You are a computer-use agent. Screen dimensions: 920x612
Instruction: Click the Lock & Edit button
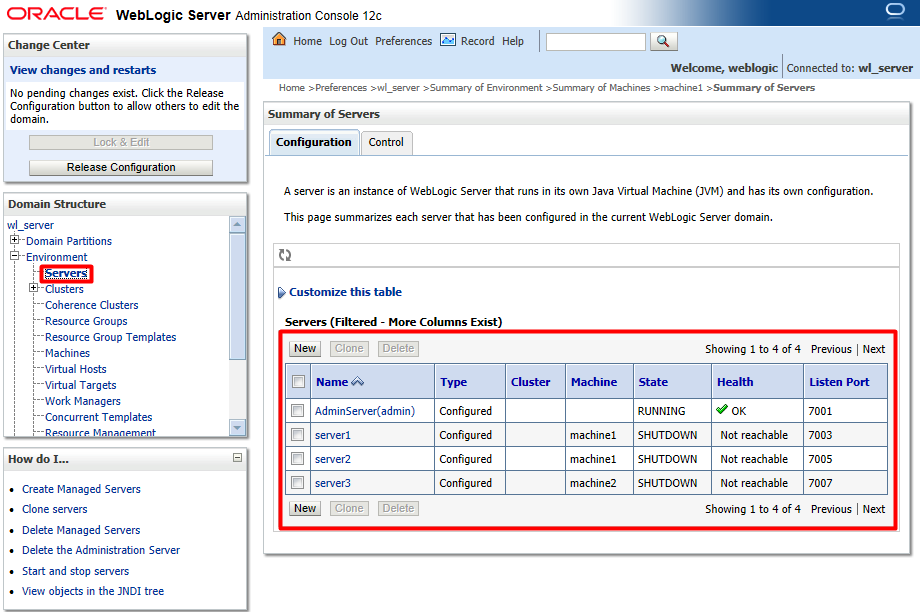[x=121, y=142]
